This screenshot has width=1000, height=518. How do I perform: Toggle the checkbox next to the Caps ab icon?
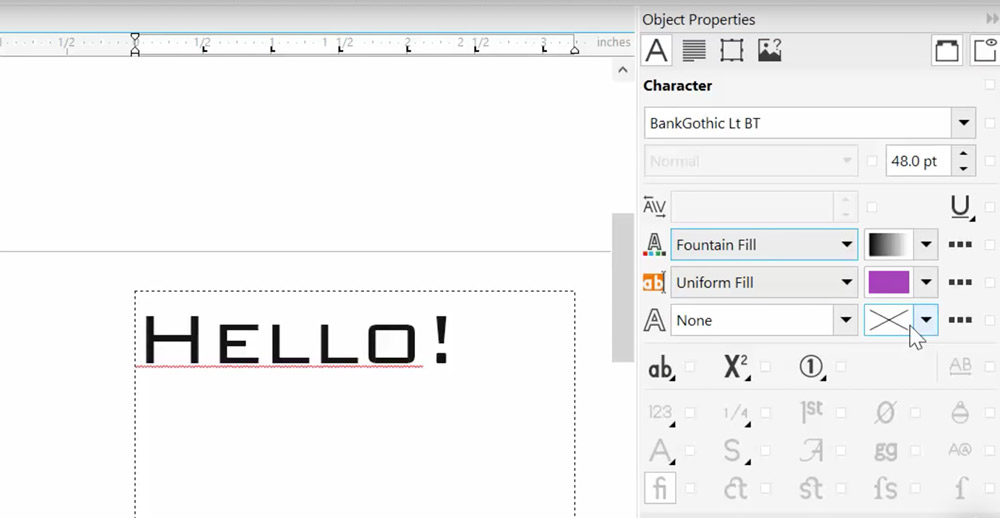(x=689, y=367)
